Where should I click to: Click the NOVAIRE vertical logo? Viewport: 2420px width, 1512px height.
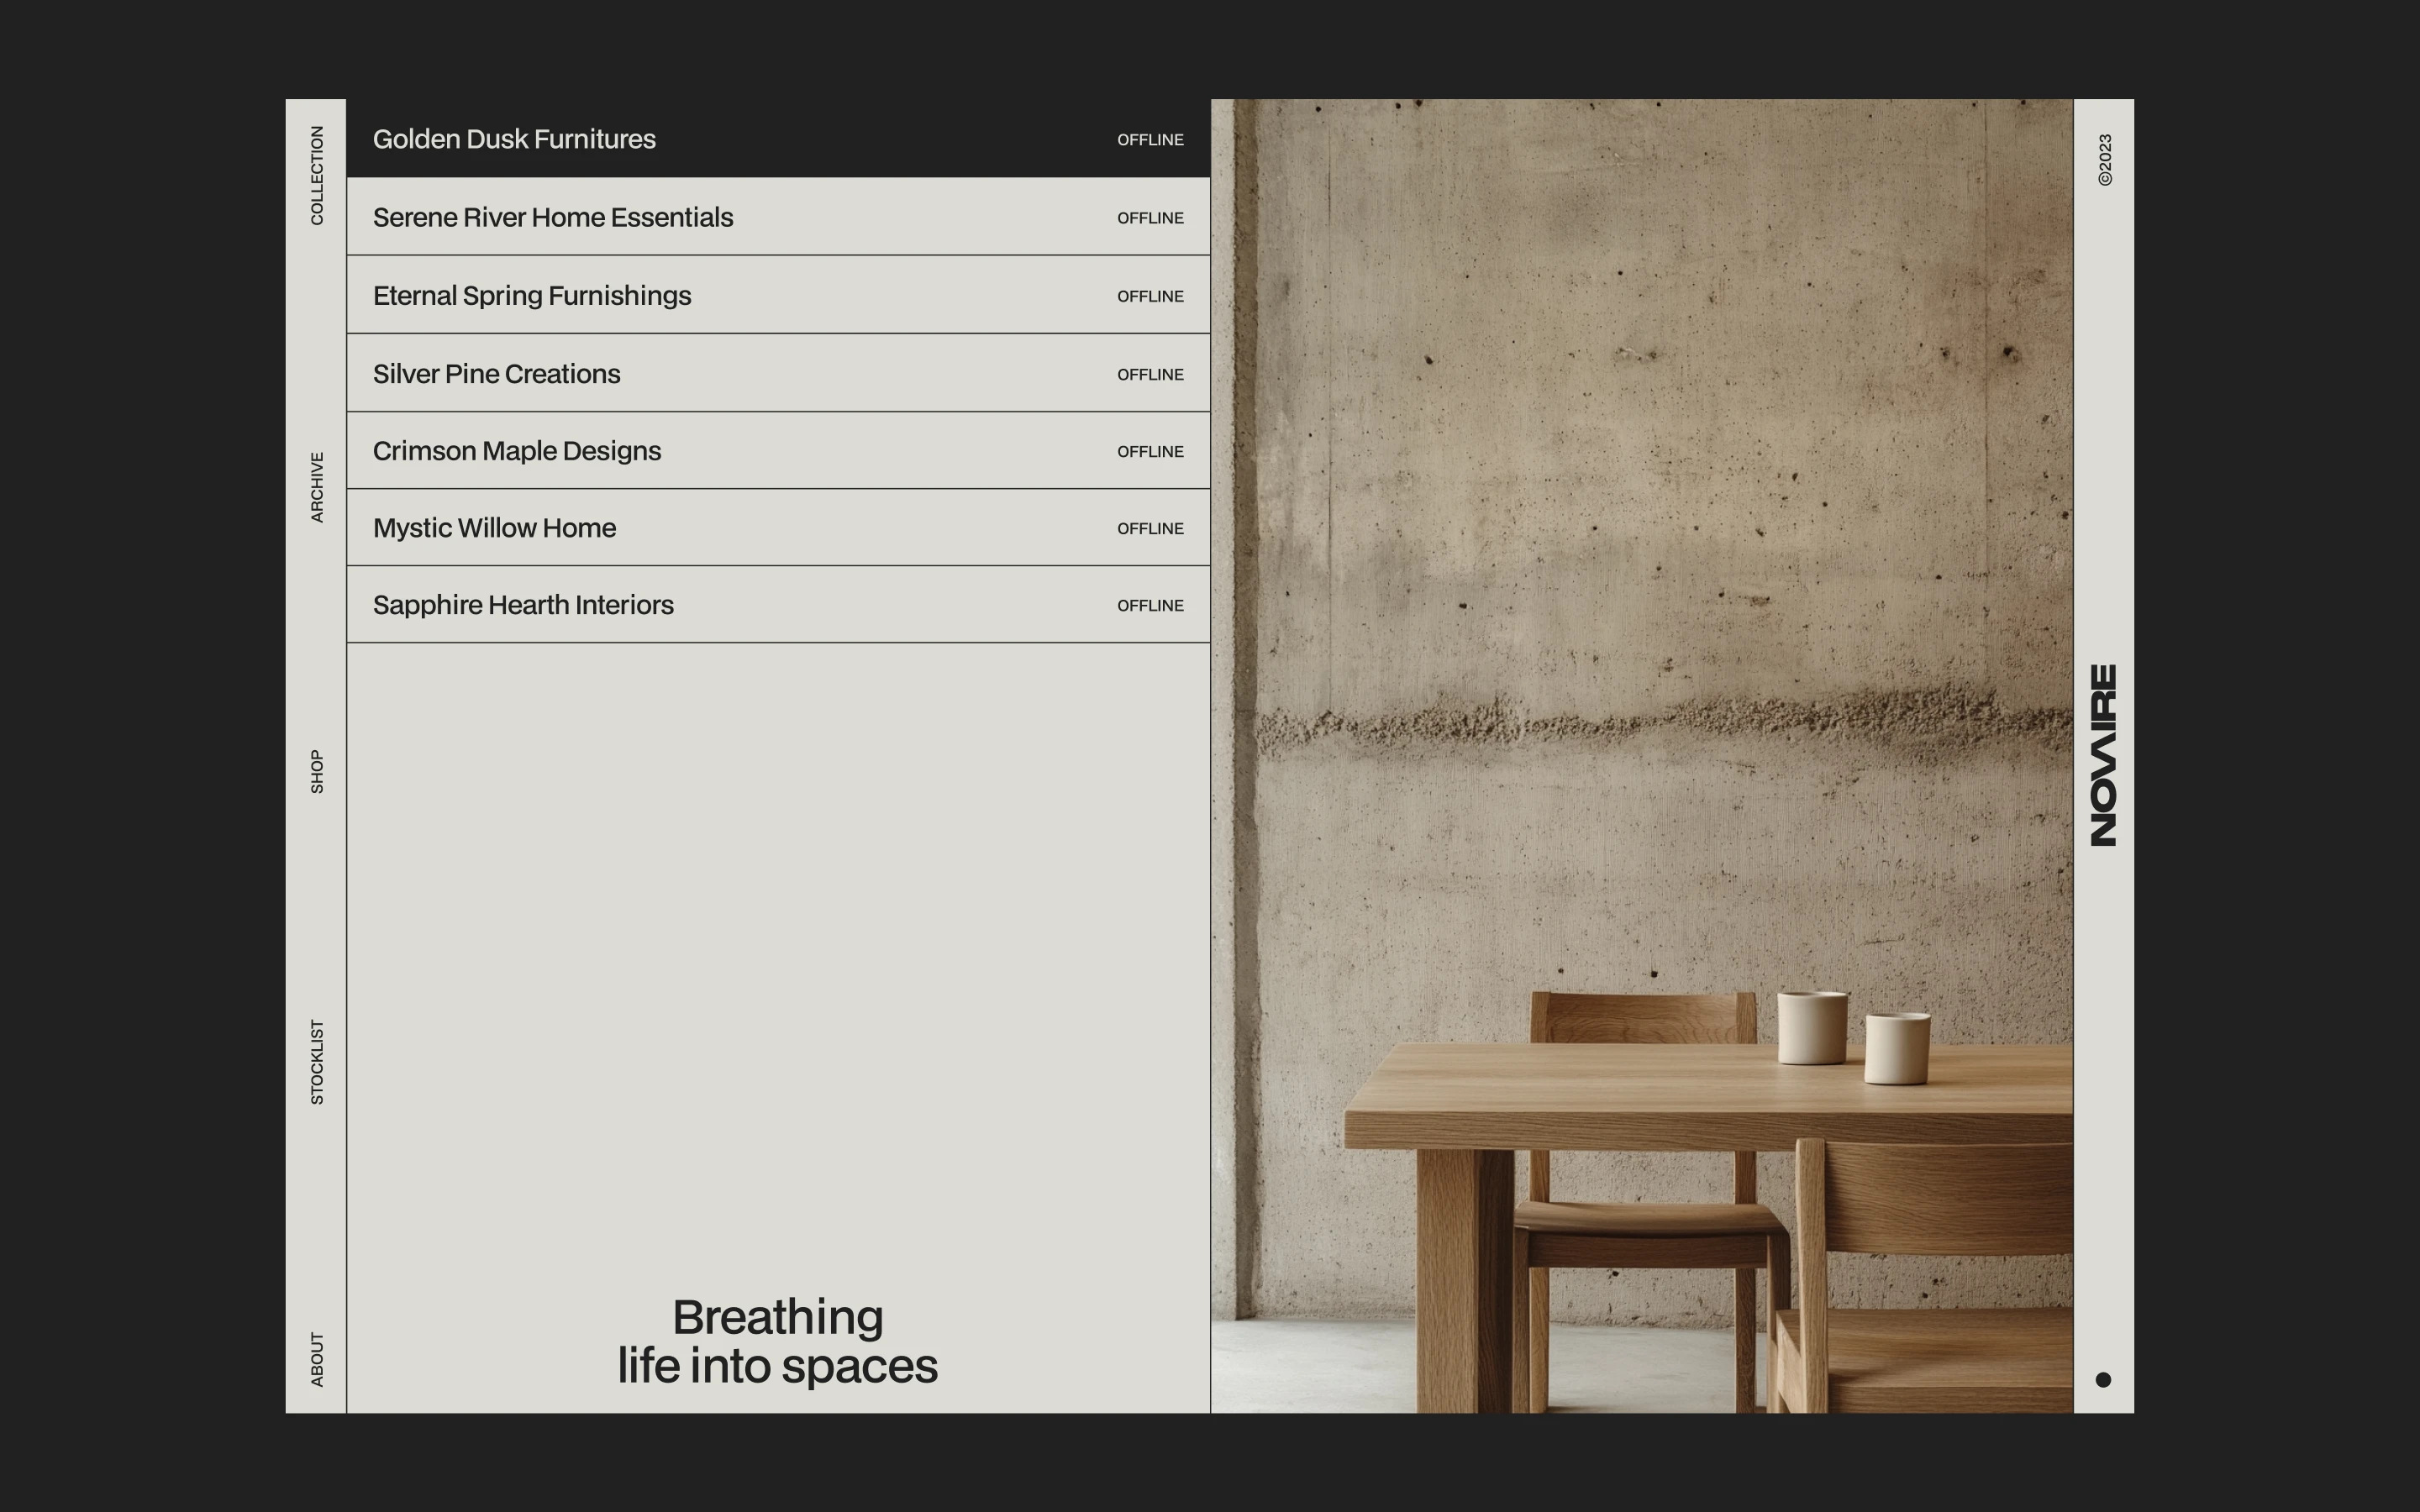(2103, 755)
